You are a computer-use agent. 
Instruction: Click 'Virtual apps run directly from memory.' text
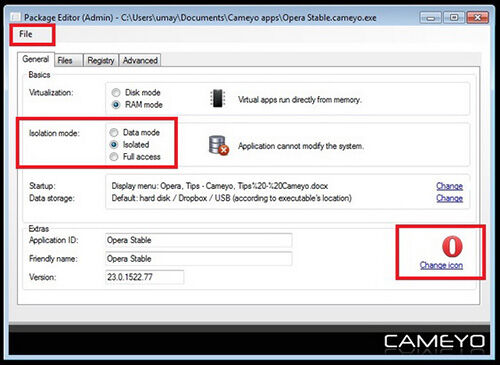click(x=300, y=100)
